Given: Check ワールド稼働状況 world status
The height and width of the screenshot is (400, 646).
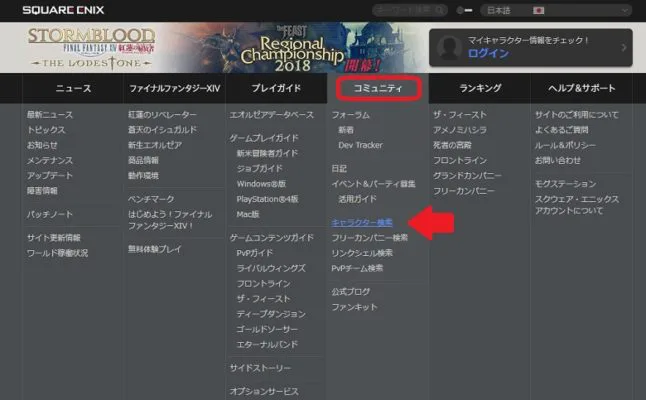Looking at the screenshot, I should click(x=57, y=253).
